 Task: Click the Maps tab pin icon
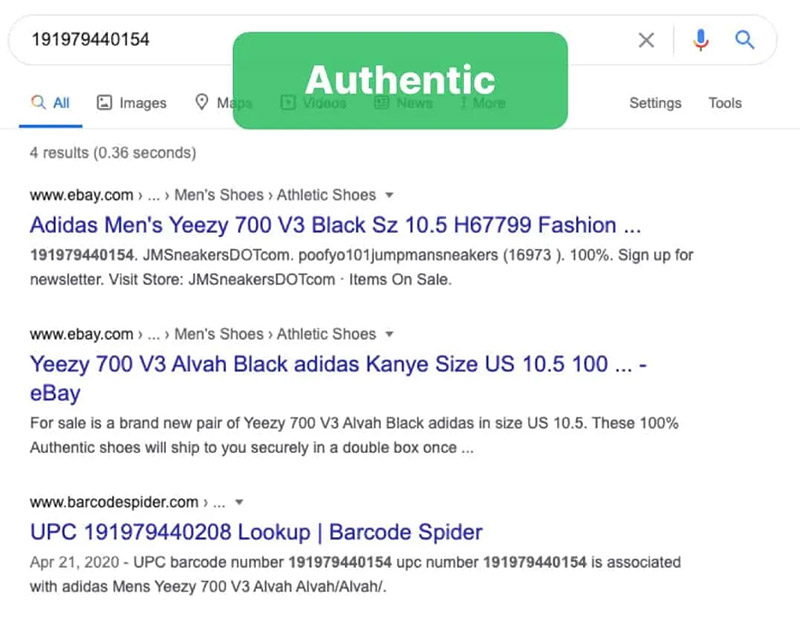coord(201,102)
